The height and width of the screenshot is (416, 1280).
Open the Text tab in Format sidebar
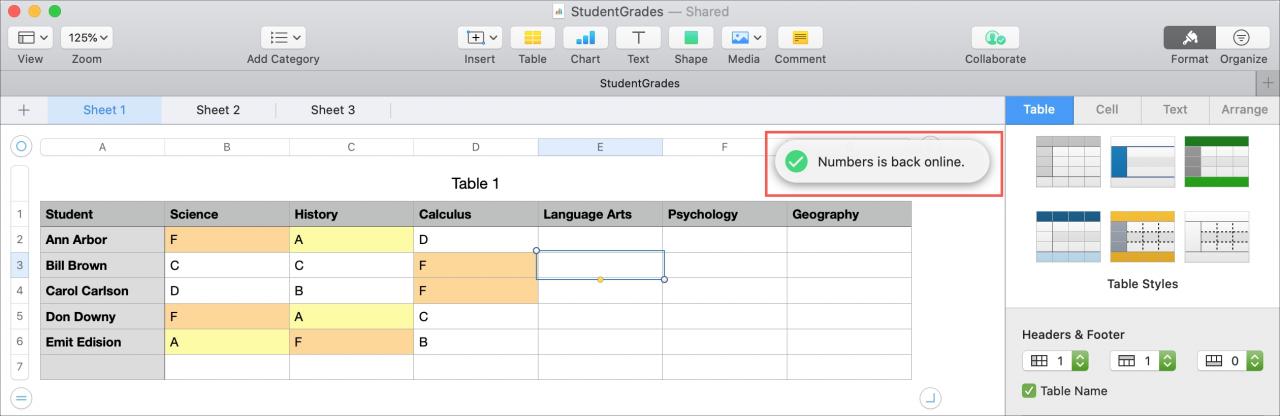pos(1175,110)
